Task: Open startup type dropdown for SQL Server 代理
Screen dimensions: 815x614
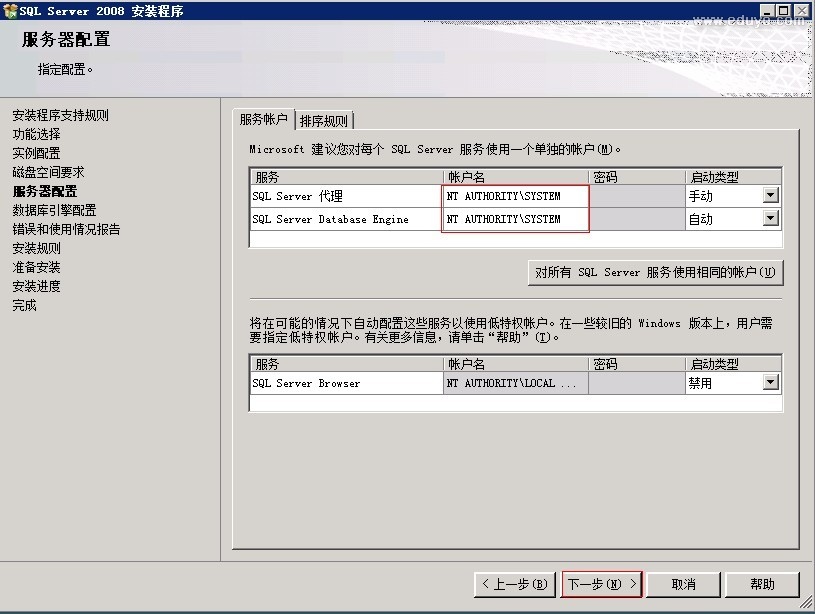Action: coord(770,196)
